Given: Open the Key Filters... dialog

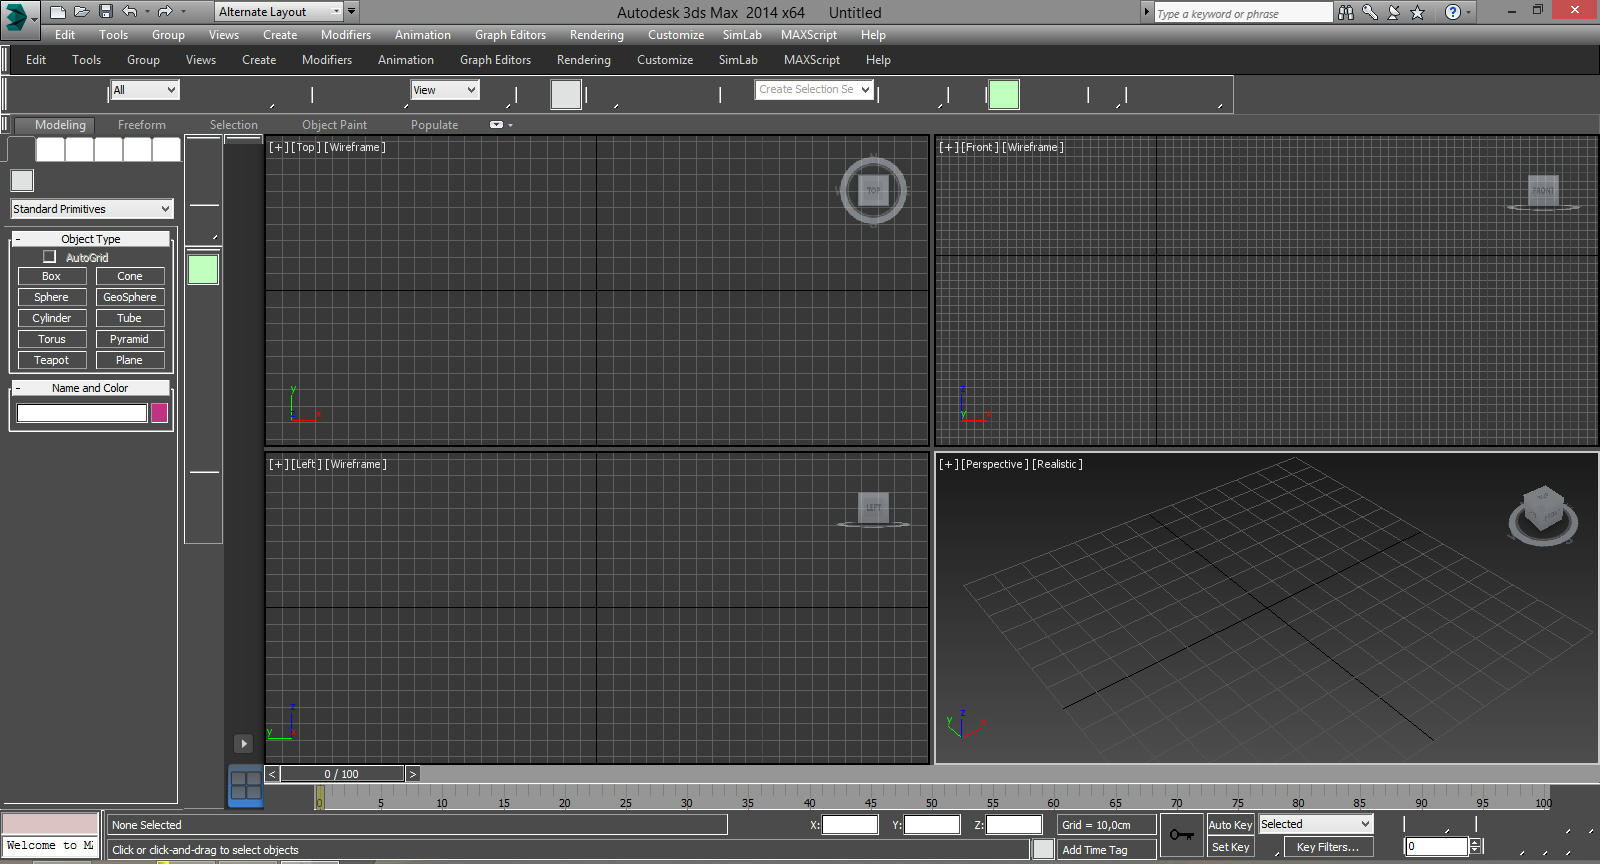Looking at the screenshot, I should (x=1328, y=847).
